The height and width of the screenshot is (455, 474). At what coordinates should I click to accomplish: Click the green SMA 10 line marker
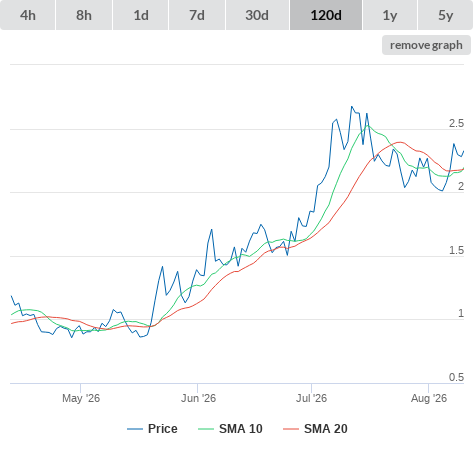[x=206, y=429]
